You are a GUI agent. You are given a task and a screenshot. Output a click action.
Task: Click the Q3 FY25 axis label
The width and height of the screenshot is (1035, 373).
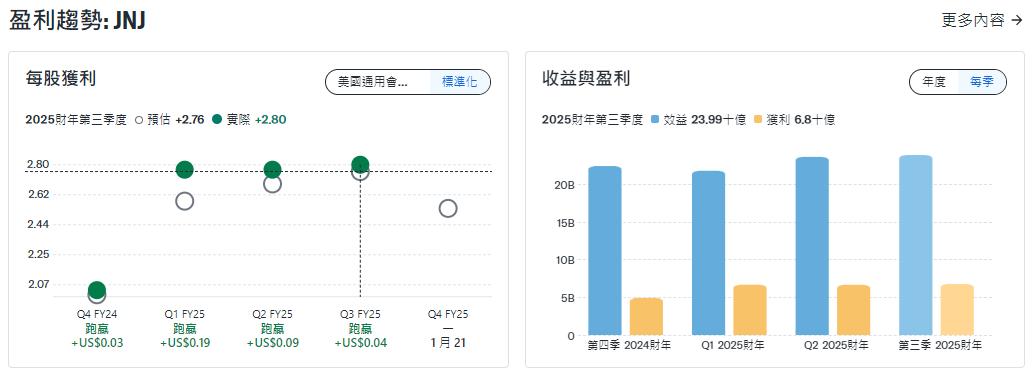tap(360, 314)
